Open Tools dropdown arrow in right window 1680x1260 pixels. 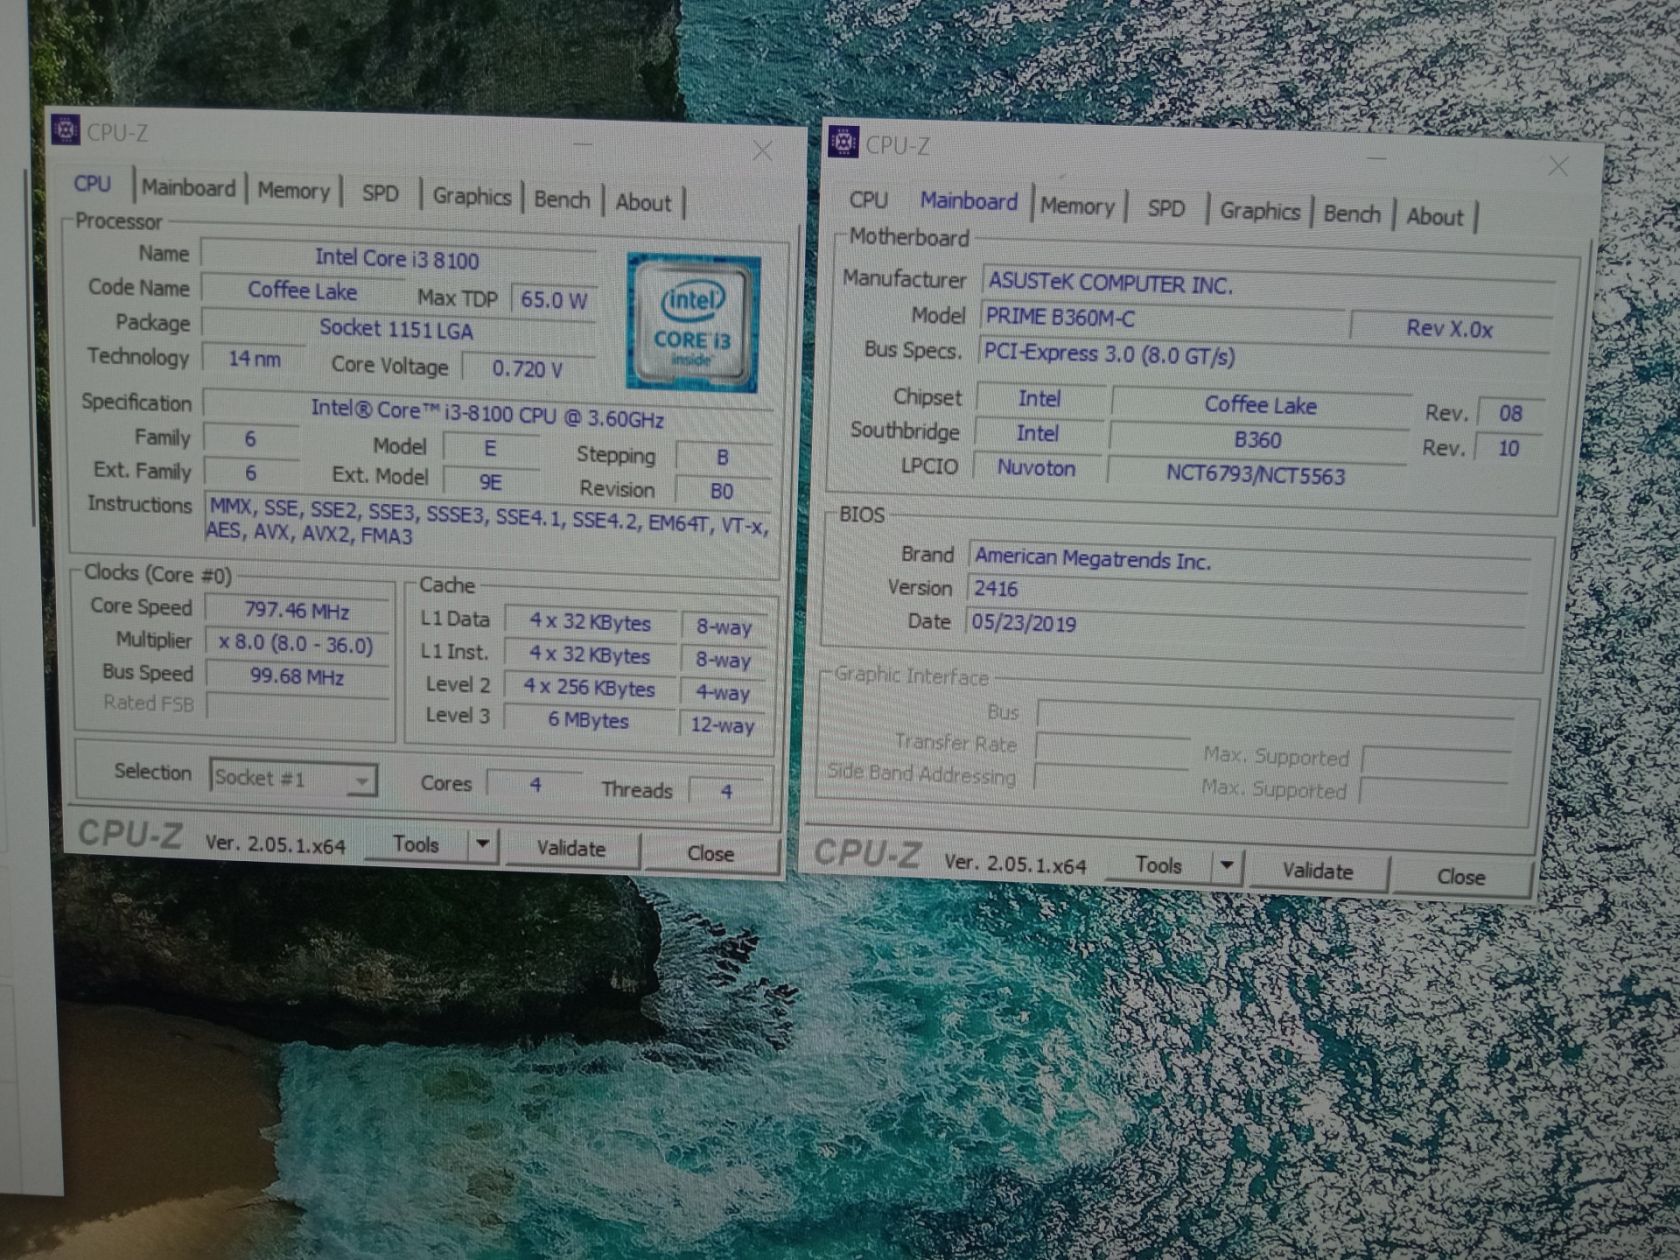(1226, 866)
